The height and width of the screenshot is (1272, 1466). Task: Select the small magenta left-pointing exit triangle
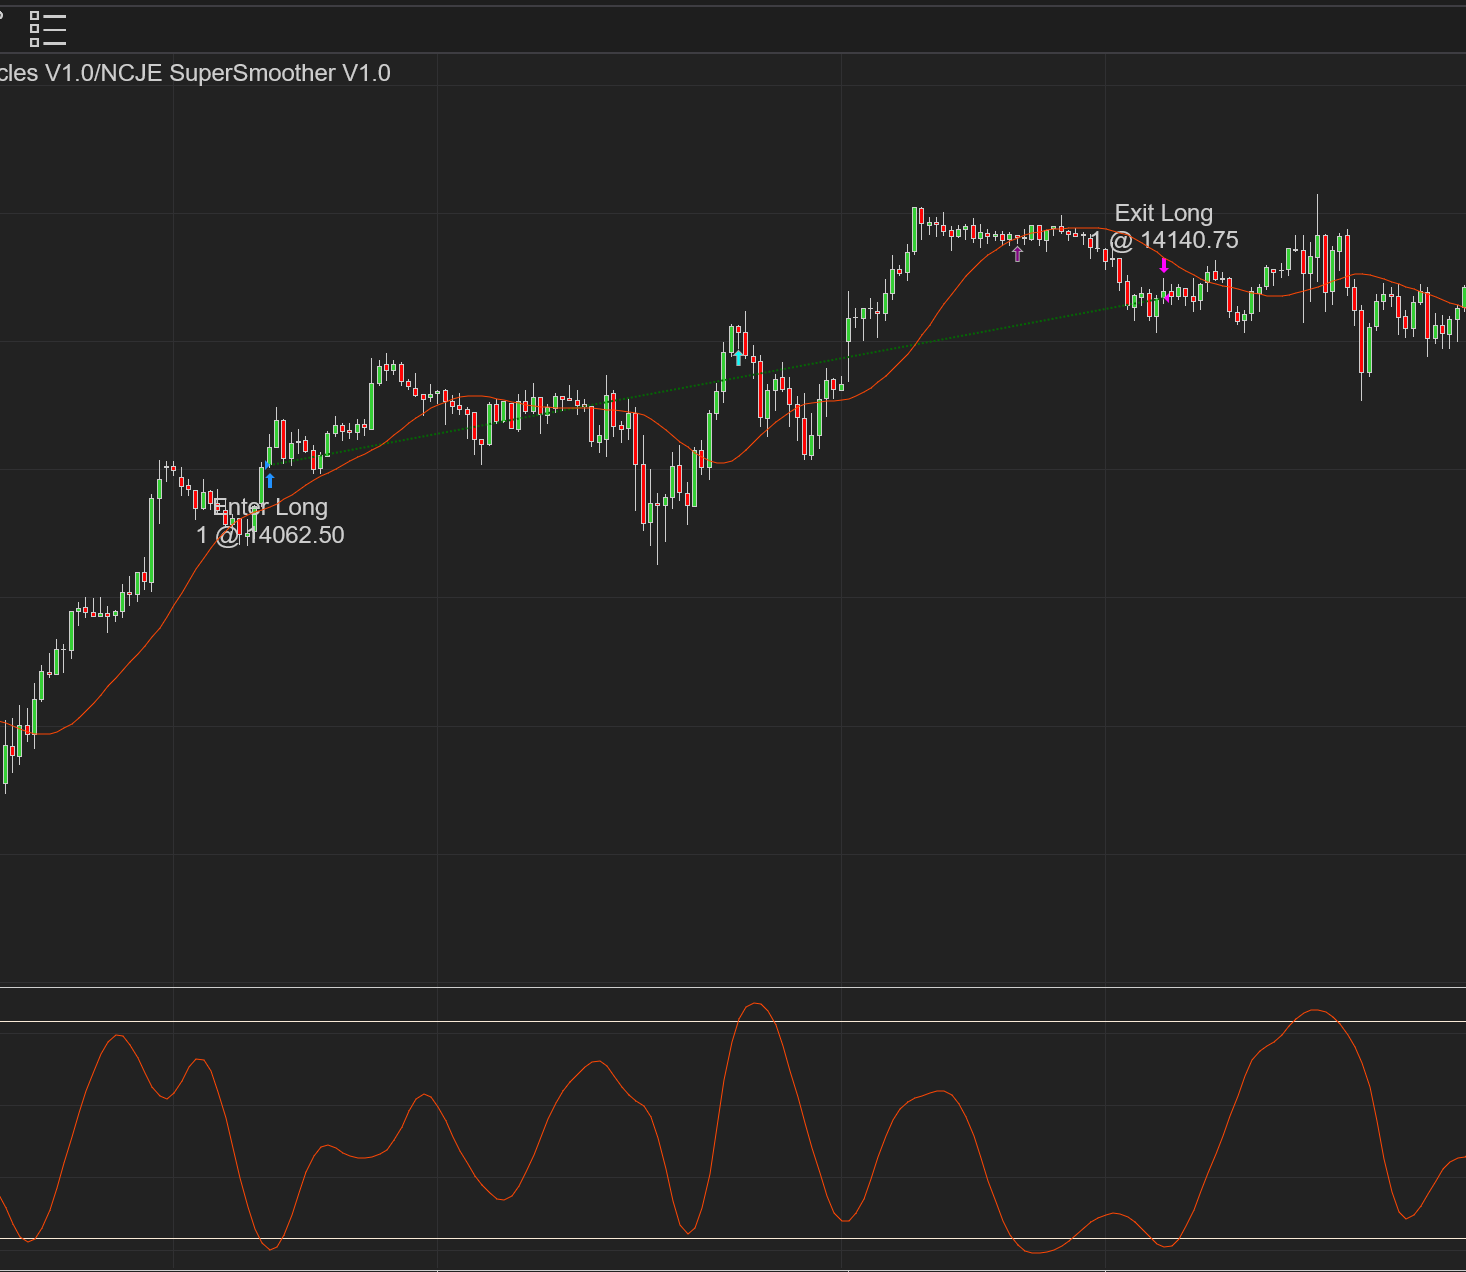pos(1167,297)
